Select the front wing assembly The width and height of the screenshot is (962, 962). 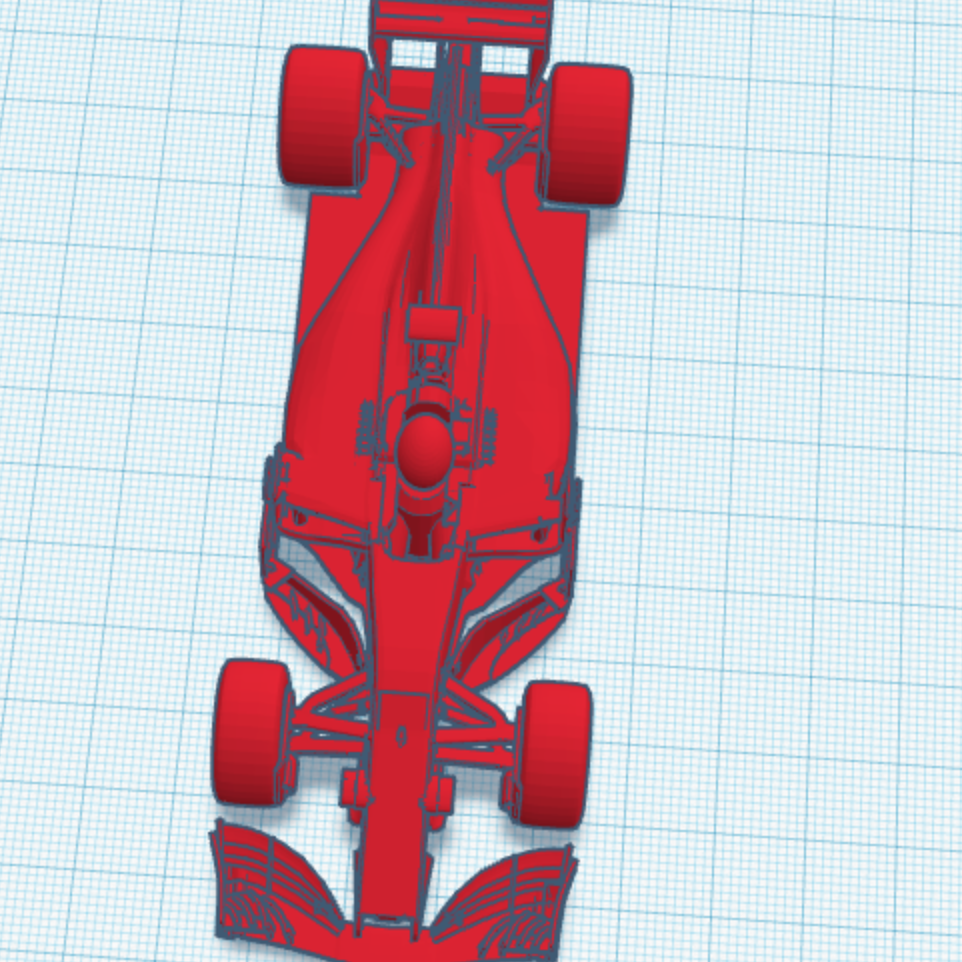(x=400, y=890)
